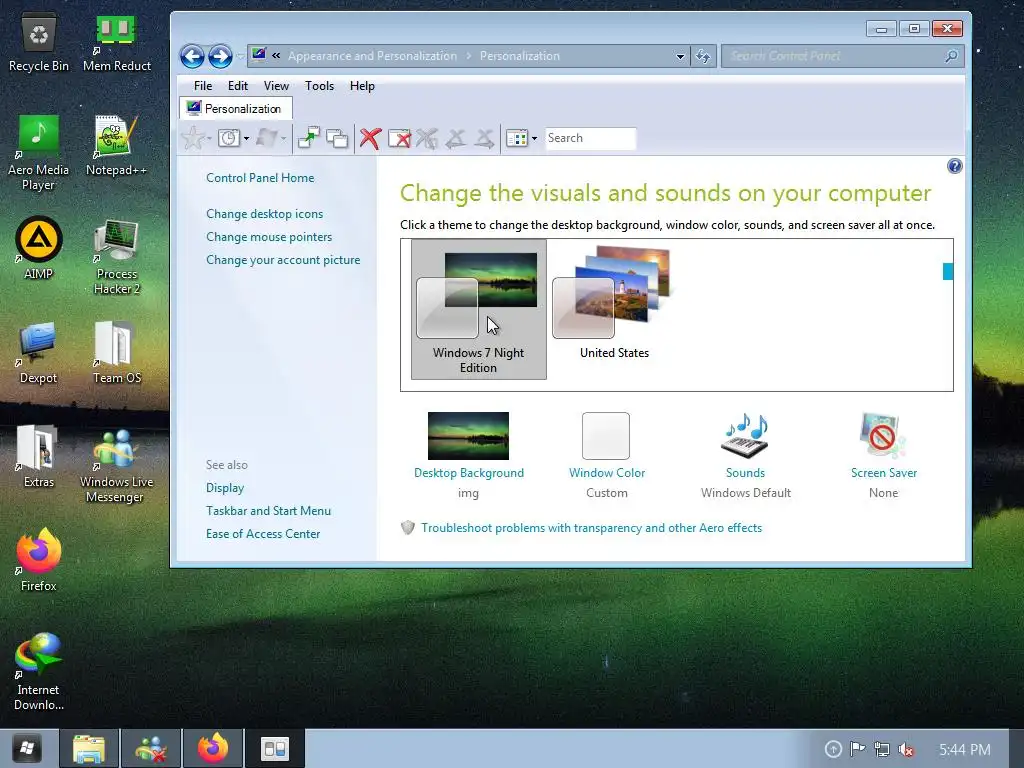Go forward with the blue Forward arrow
1024x768 pixels.
pyautogui.click(x=220, y=56)
